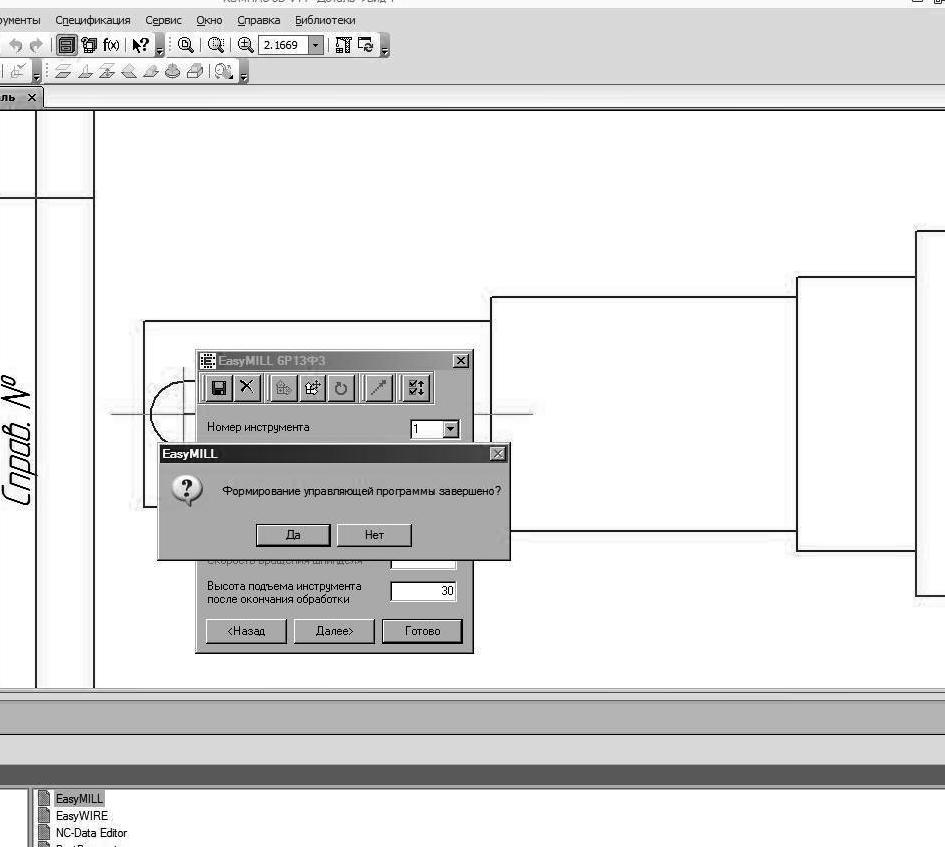Click the measurement tool icon in second toolbar
The width and height of the screenshot is (945, 847).
[224, 72]
